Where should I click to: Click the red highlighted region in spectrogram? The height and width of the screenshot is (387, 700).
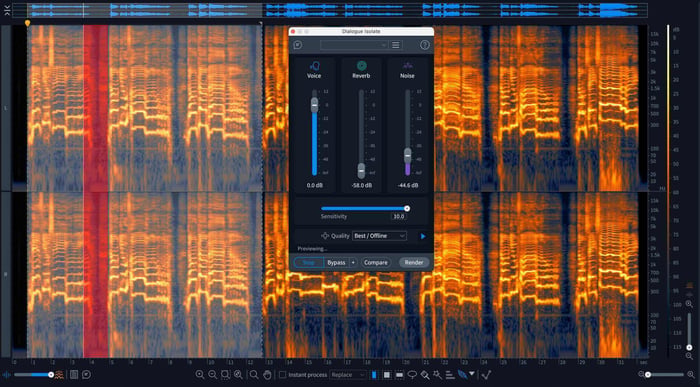[x=96, y=191]
